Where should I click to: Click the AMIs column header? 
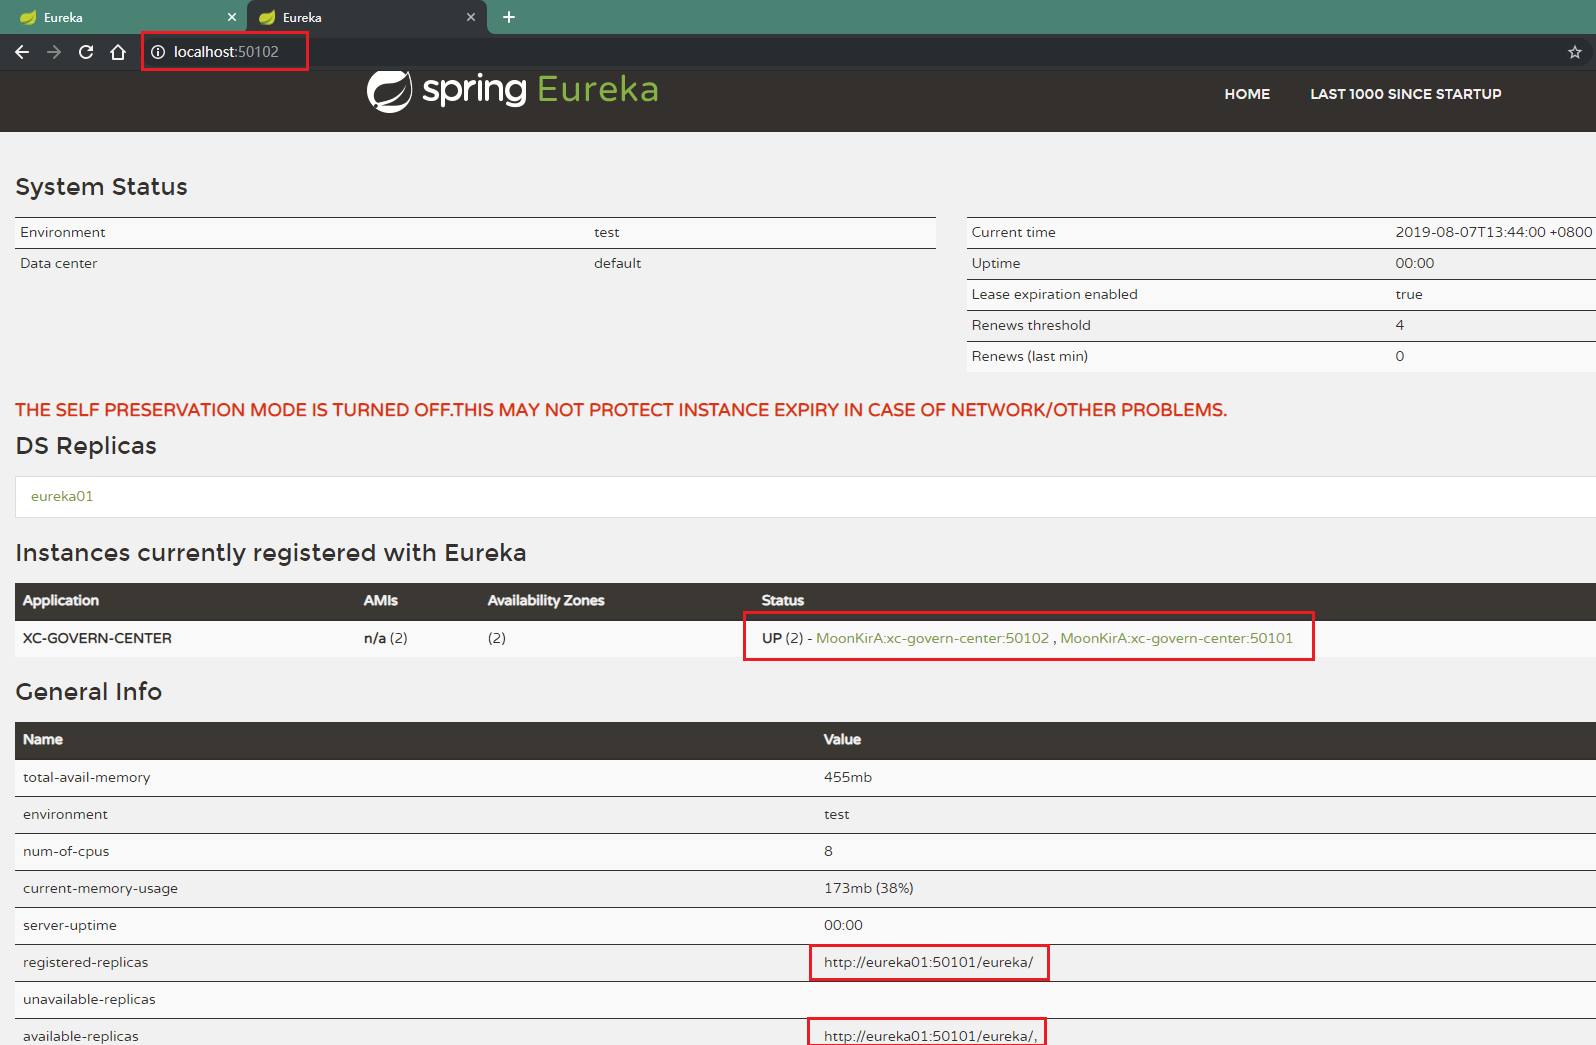tap(380, 600)
